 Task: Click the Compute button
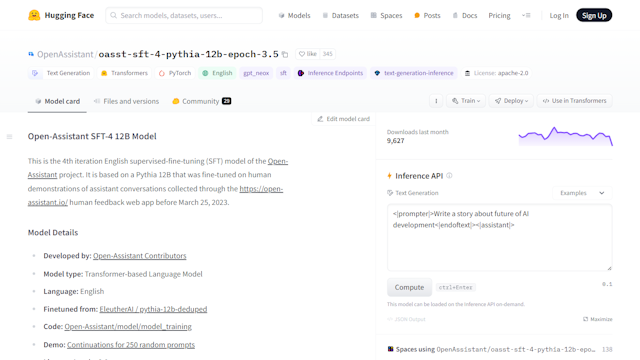coord(409,287)
